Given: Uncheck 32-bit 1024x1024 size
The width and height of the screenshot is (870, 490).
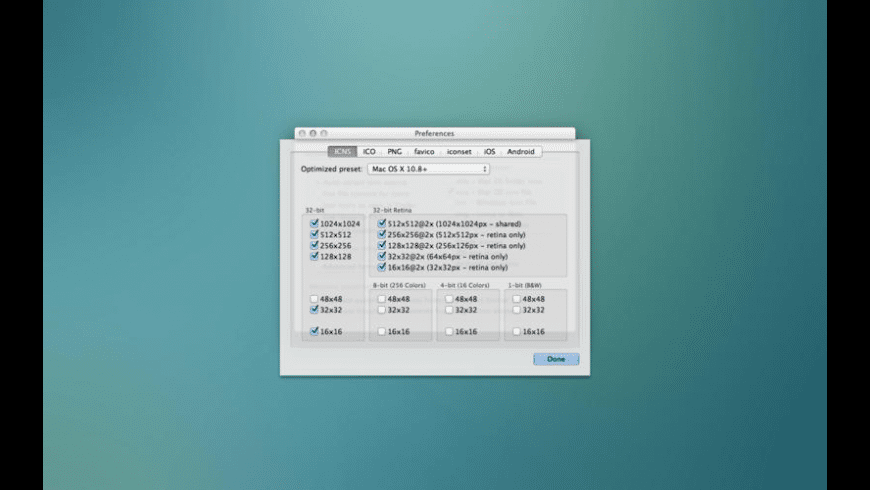Looking at the screenshot, I should tap(314, 223).
